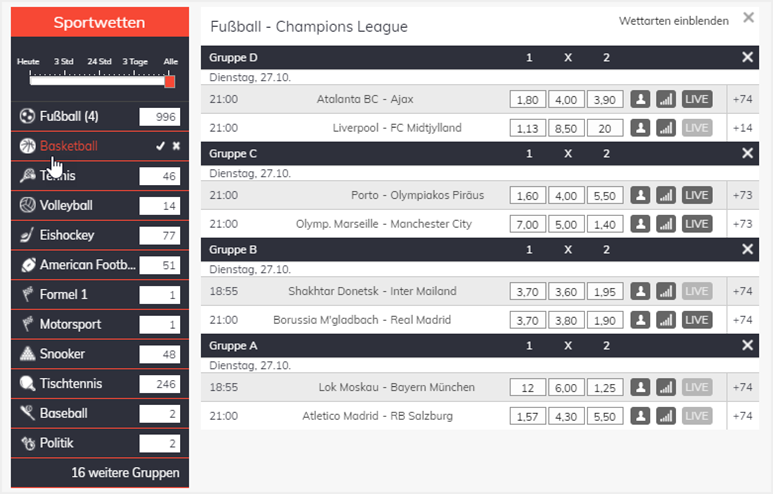773x494 pixels.
Task: Open player info icon for Atalanta BC - Ajax
Action: 640,99
